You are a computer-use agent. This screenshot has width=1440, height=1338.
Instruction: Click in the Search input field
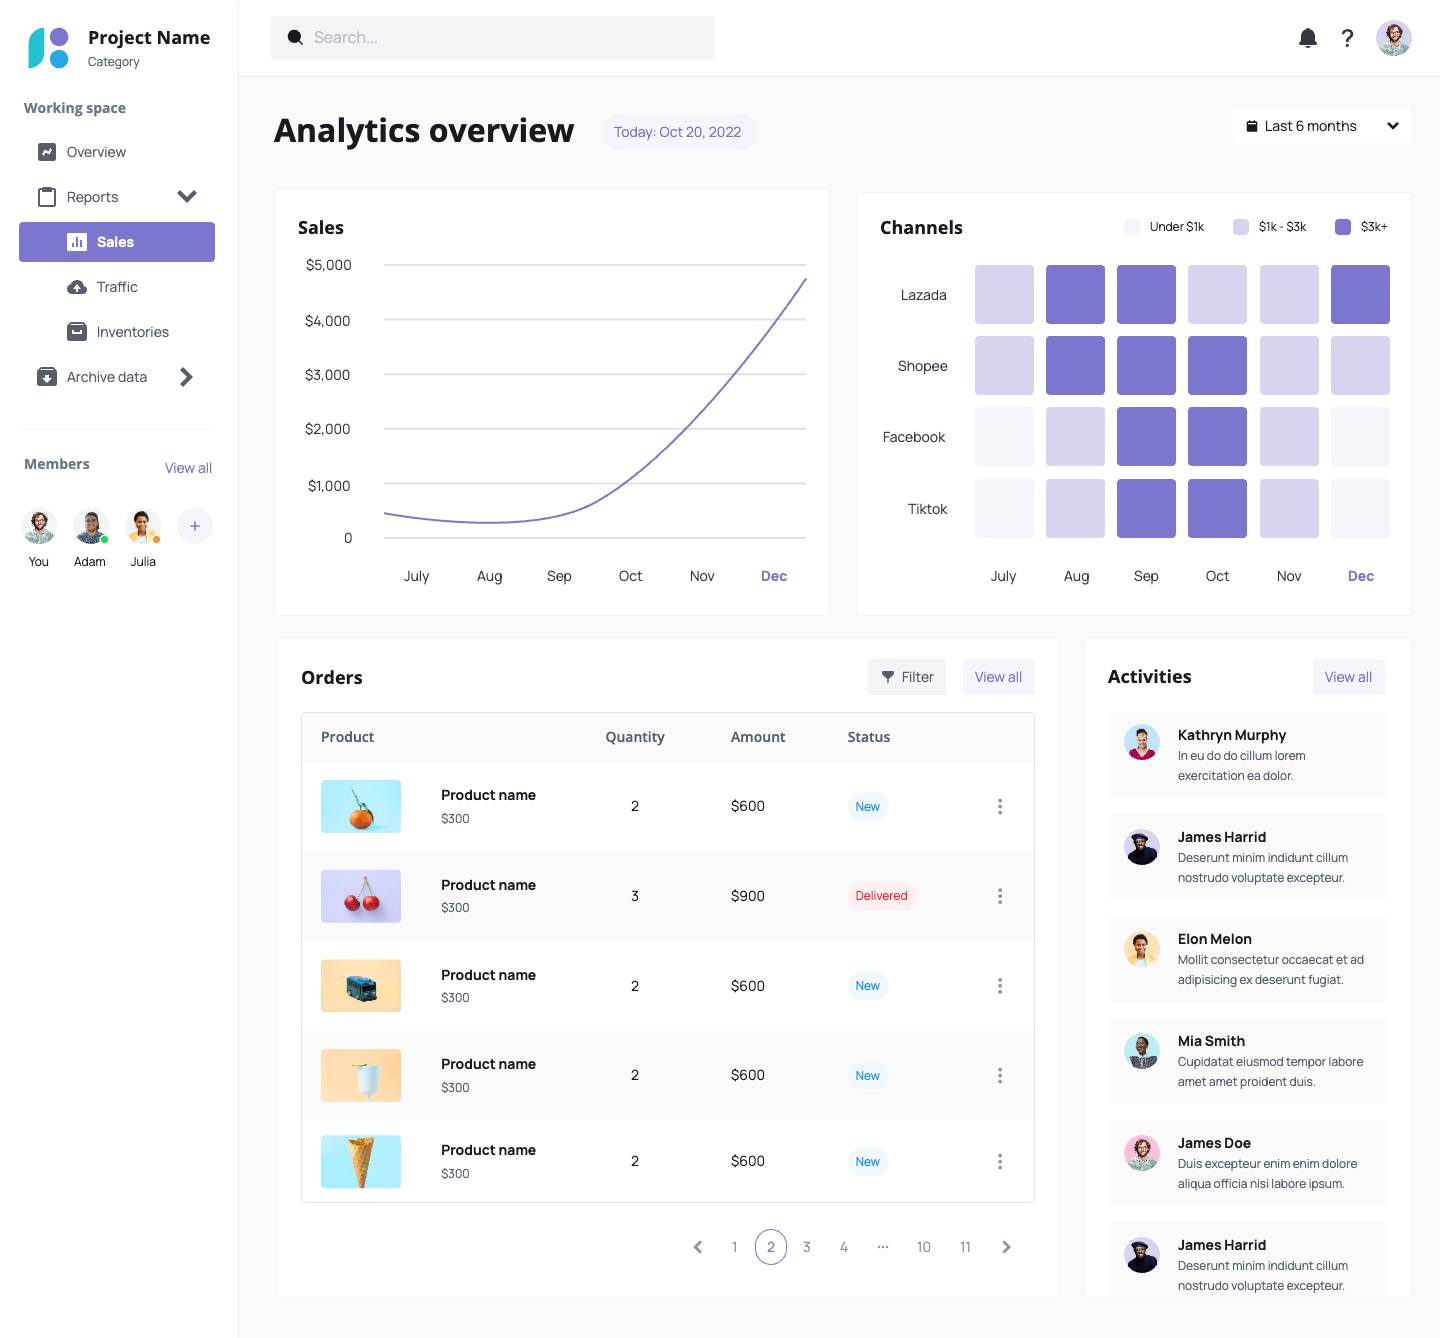click(492, 38)
